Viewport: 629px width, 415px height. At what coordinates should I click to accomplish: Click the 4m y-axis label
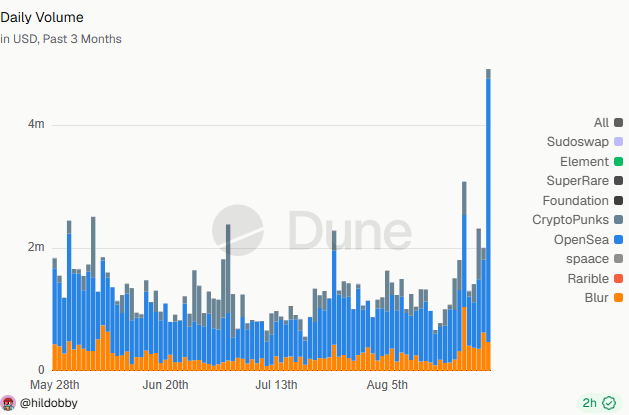(x=36, y=124)
